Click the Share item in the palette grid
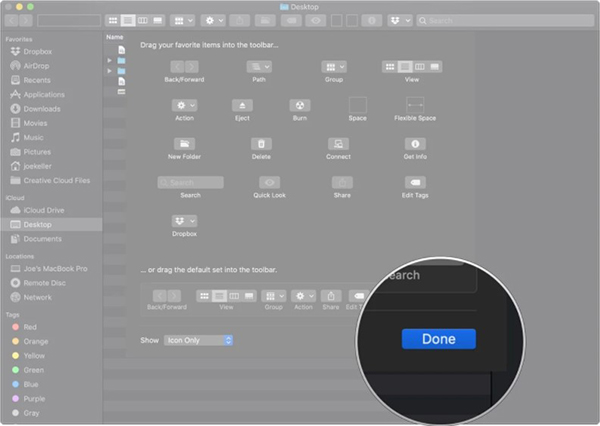This screenshot has width=600, height=426. click(342, 183)
